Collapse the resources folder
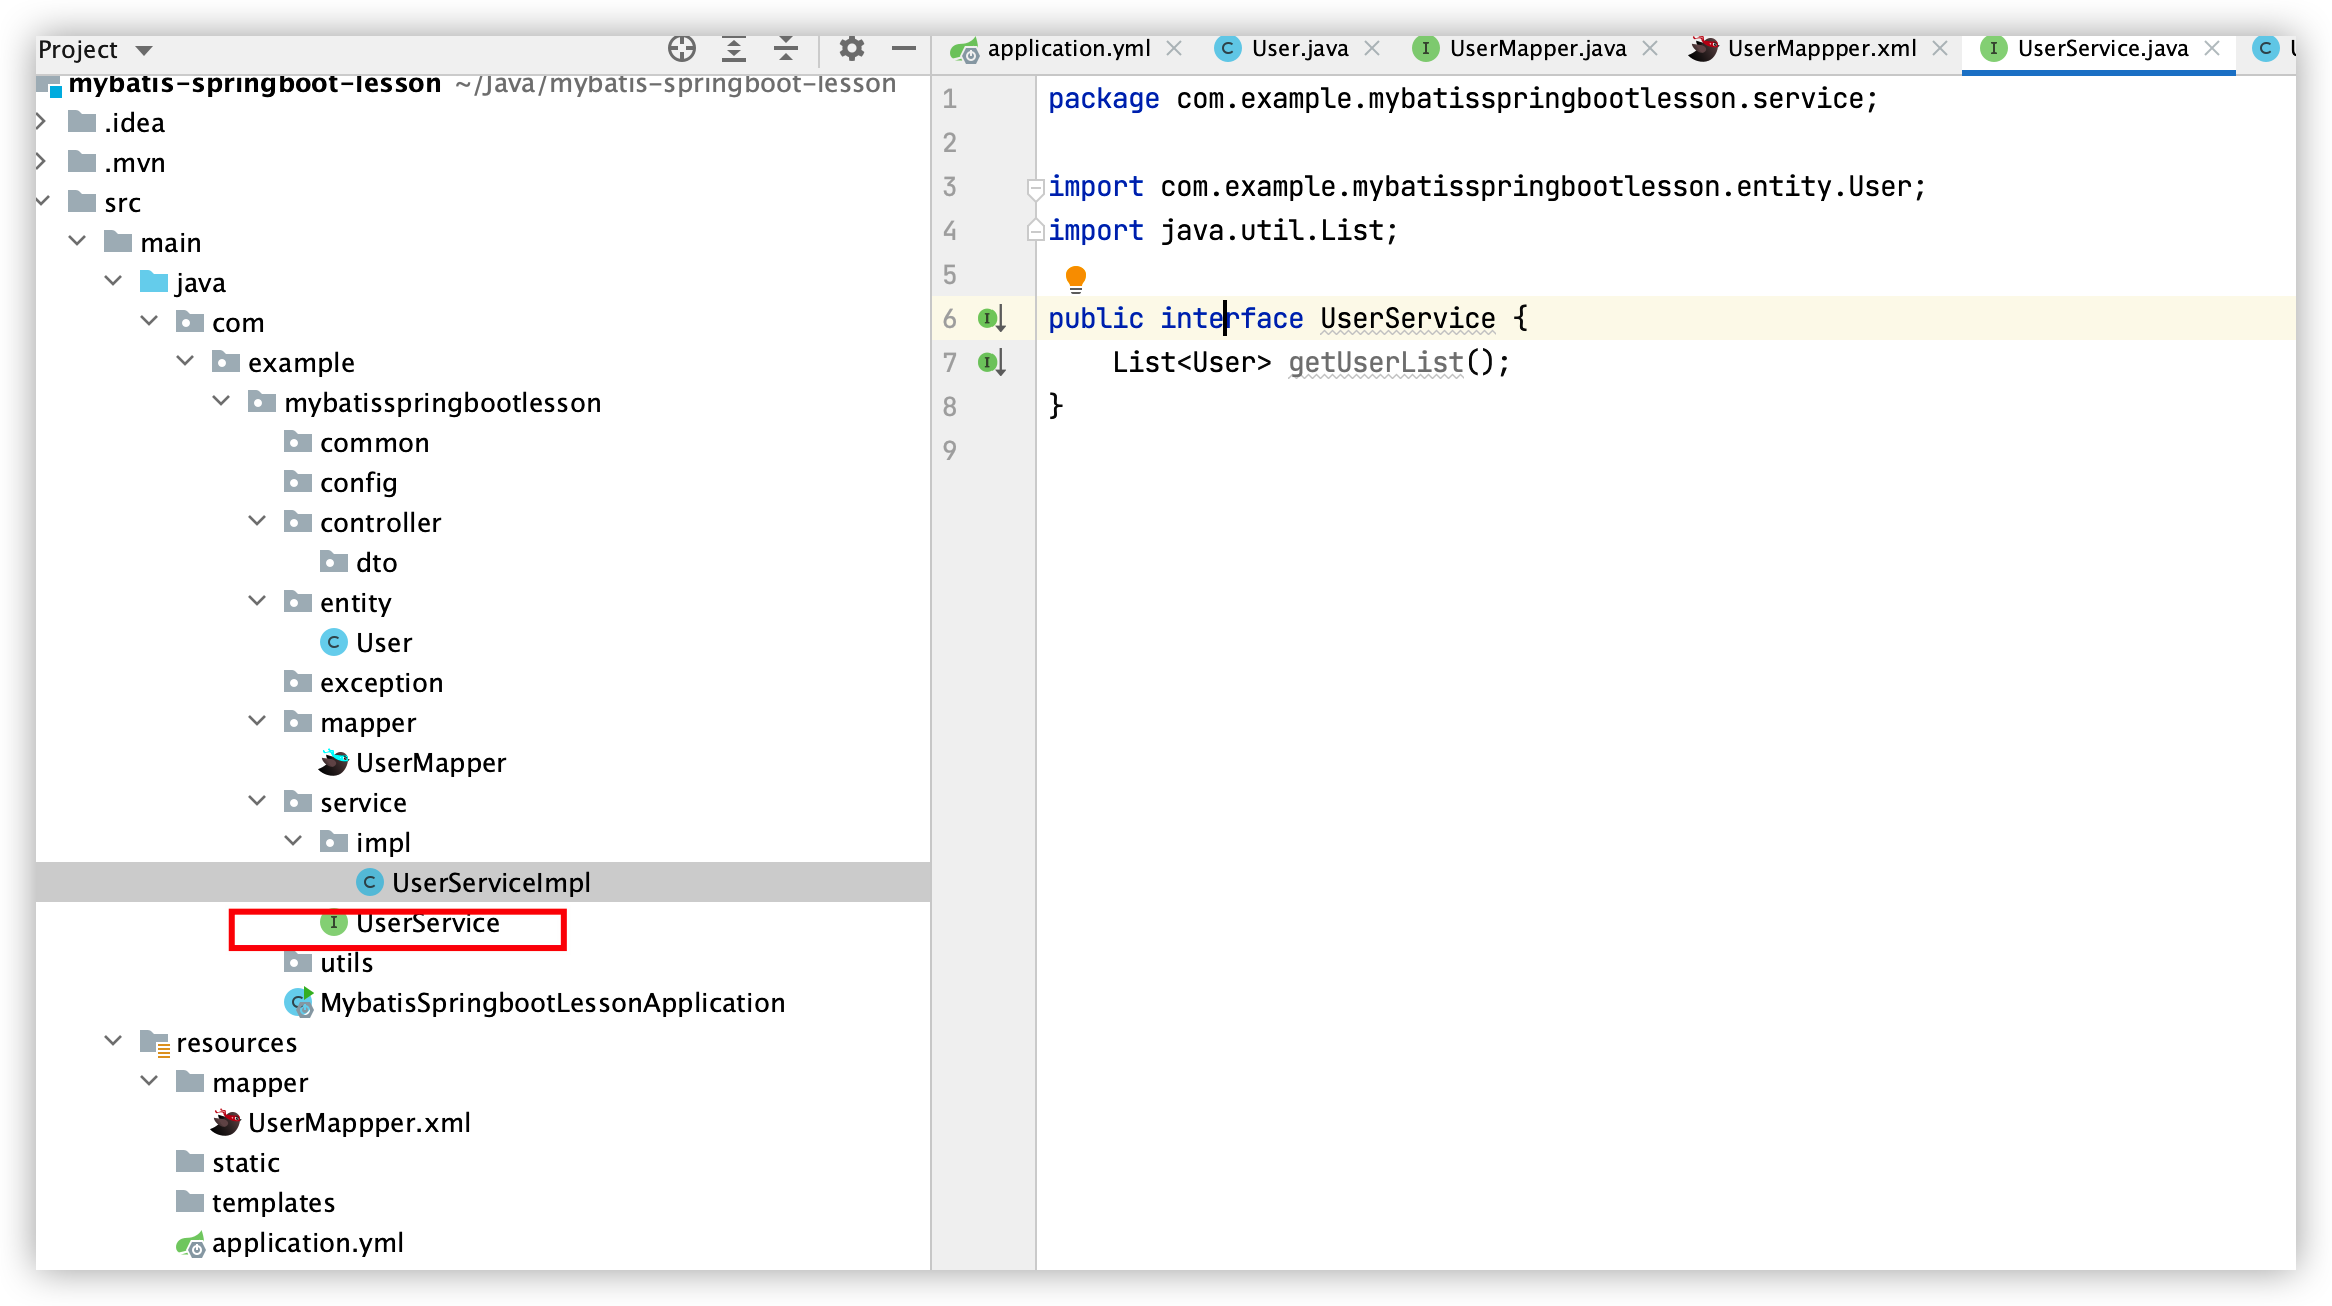 click(x=113, y=1041)
